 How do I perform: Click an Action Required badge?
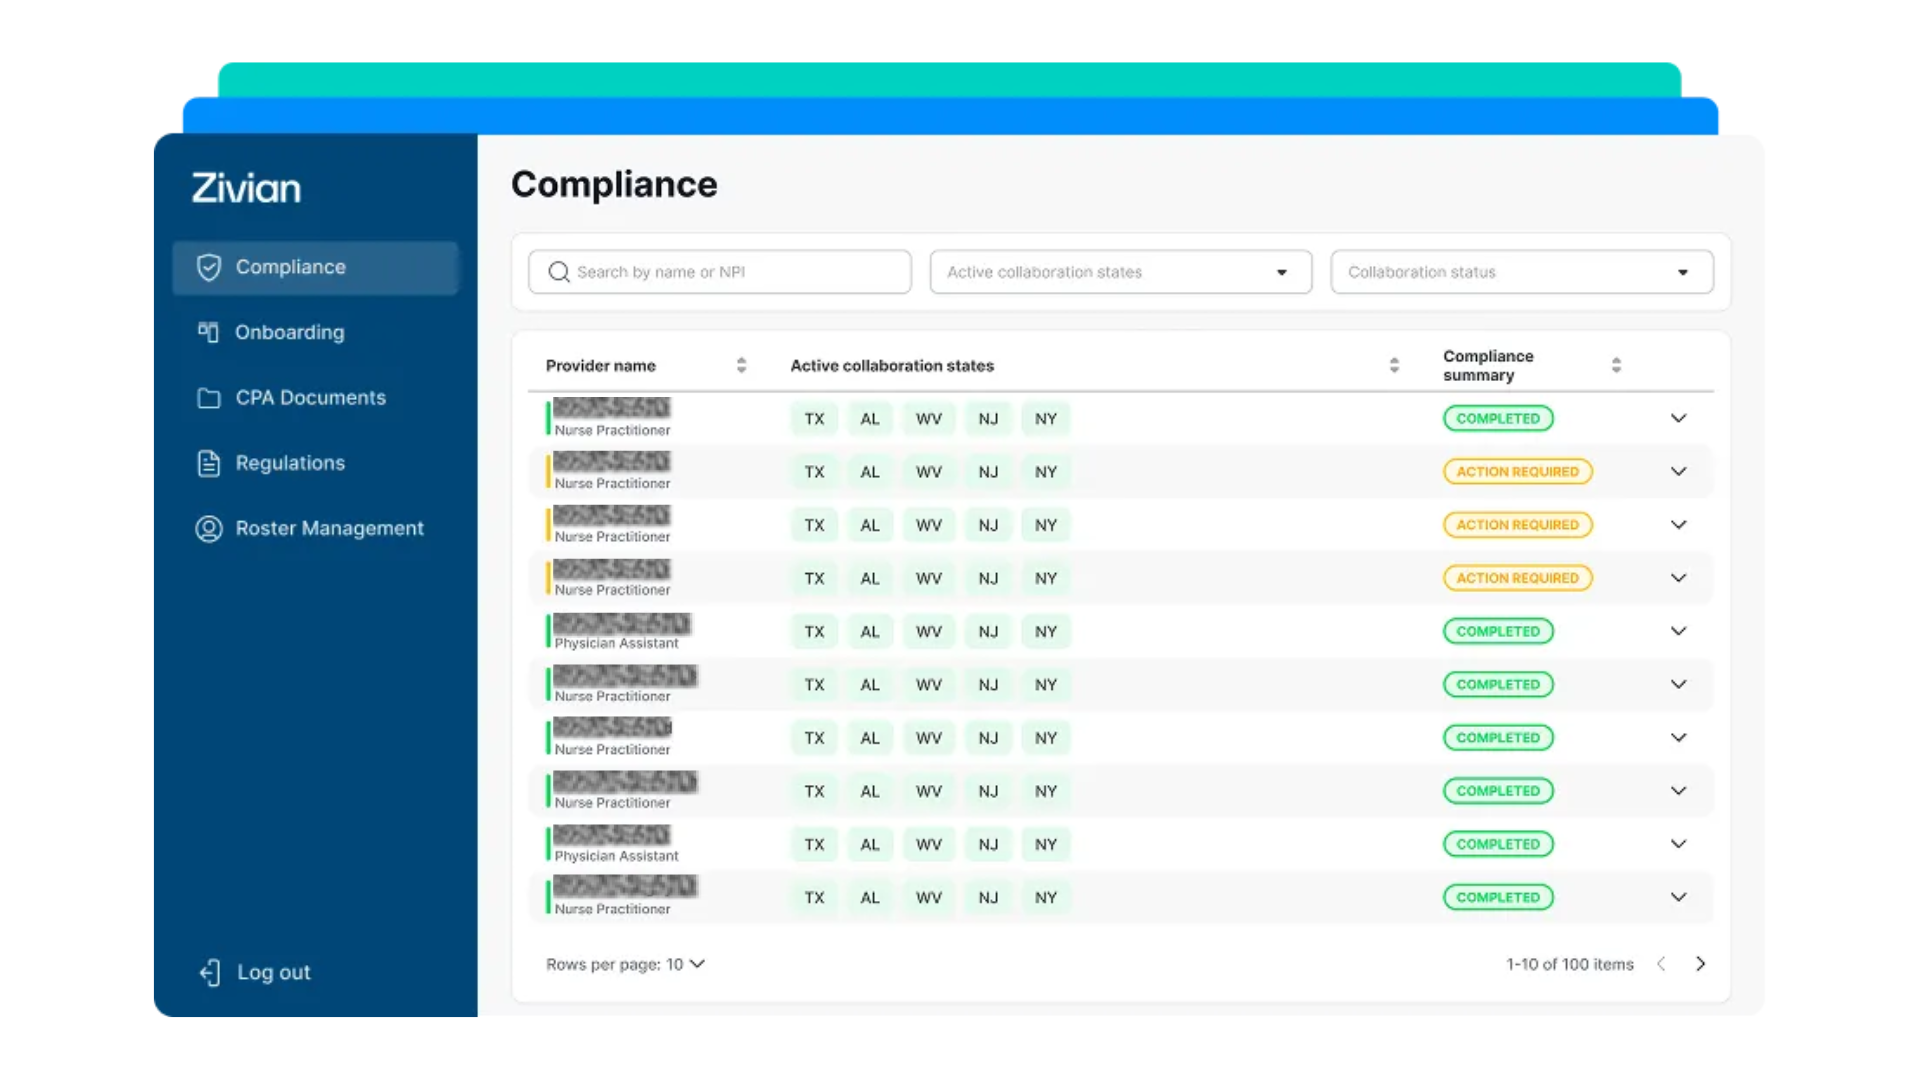(1517, 471)
